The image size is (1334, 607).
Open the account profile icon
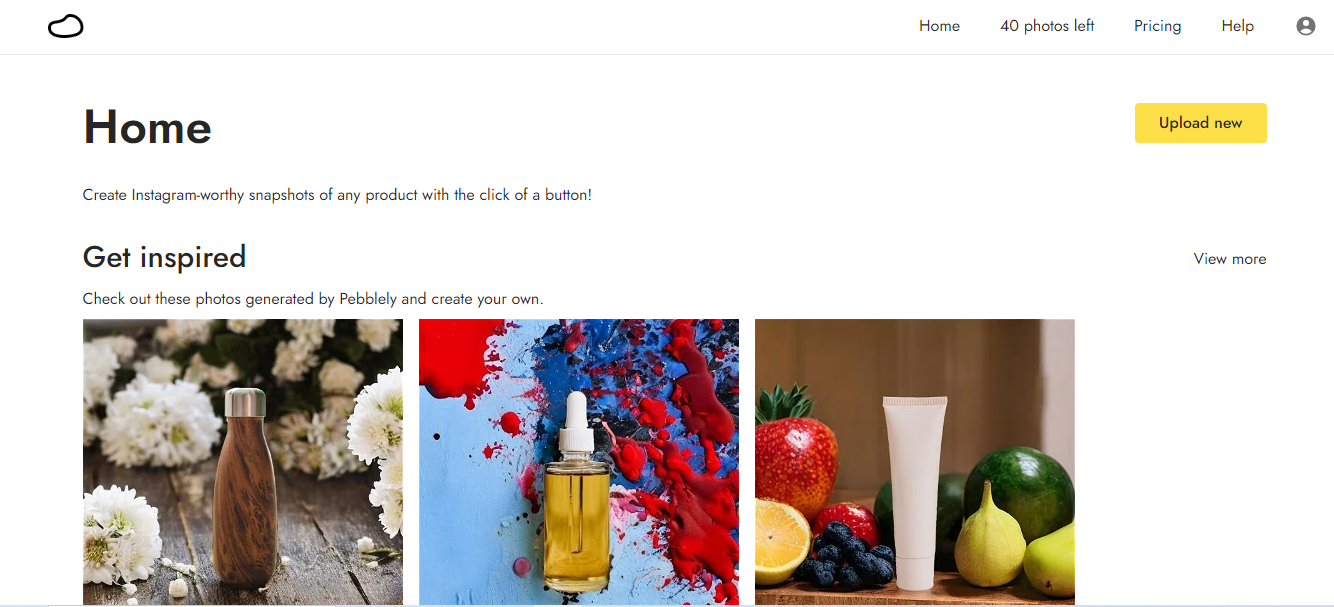(1305, 26)
